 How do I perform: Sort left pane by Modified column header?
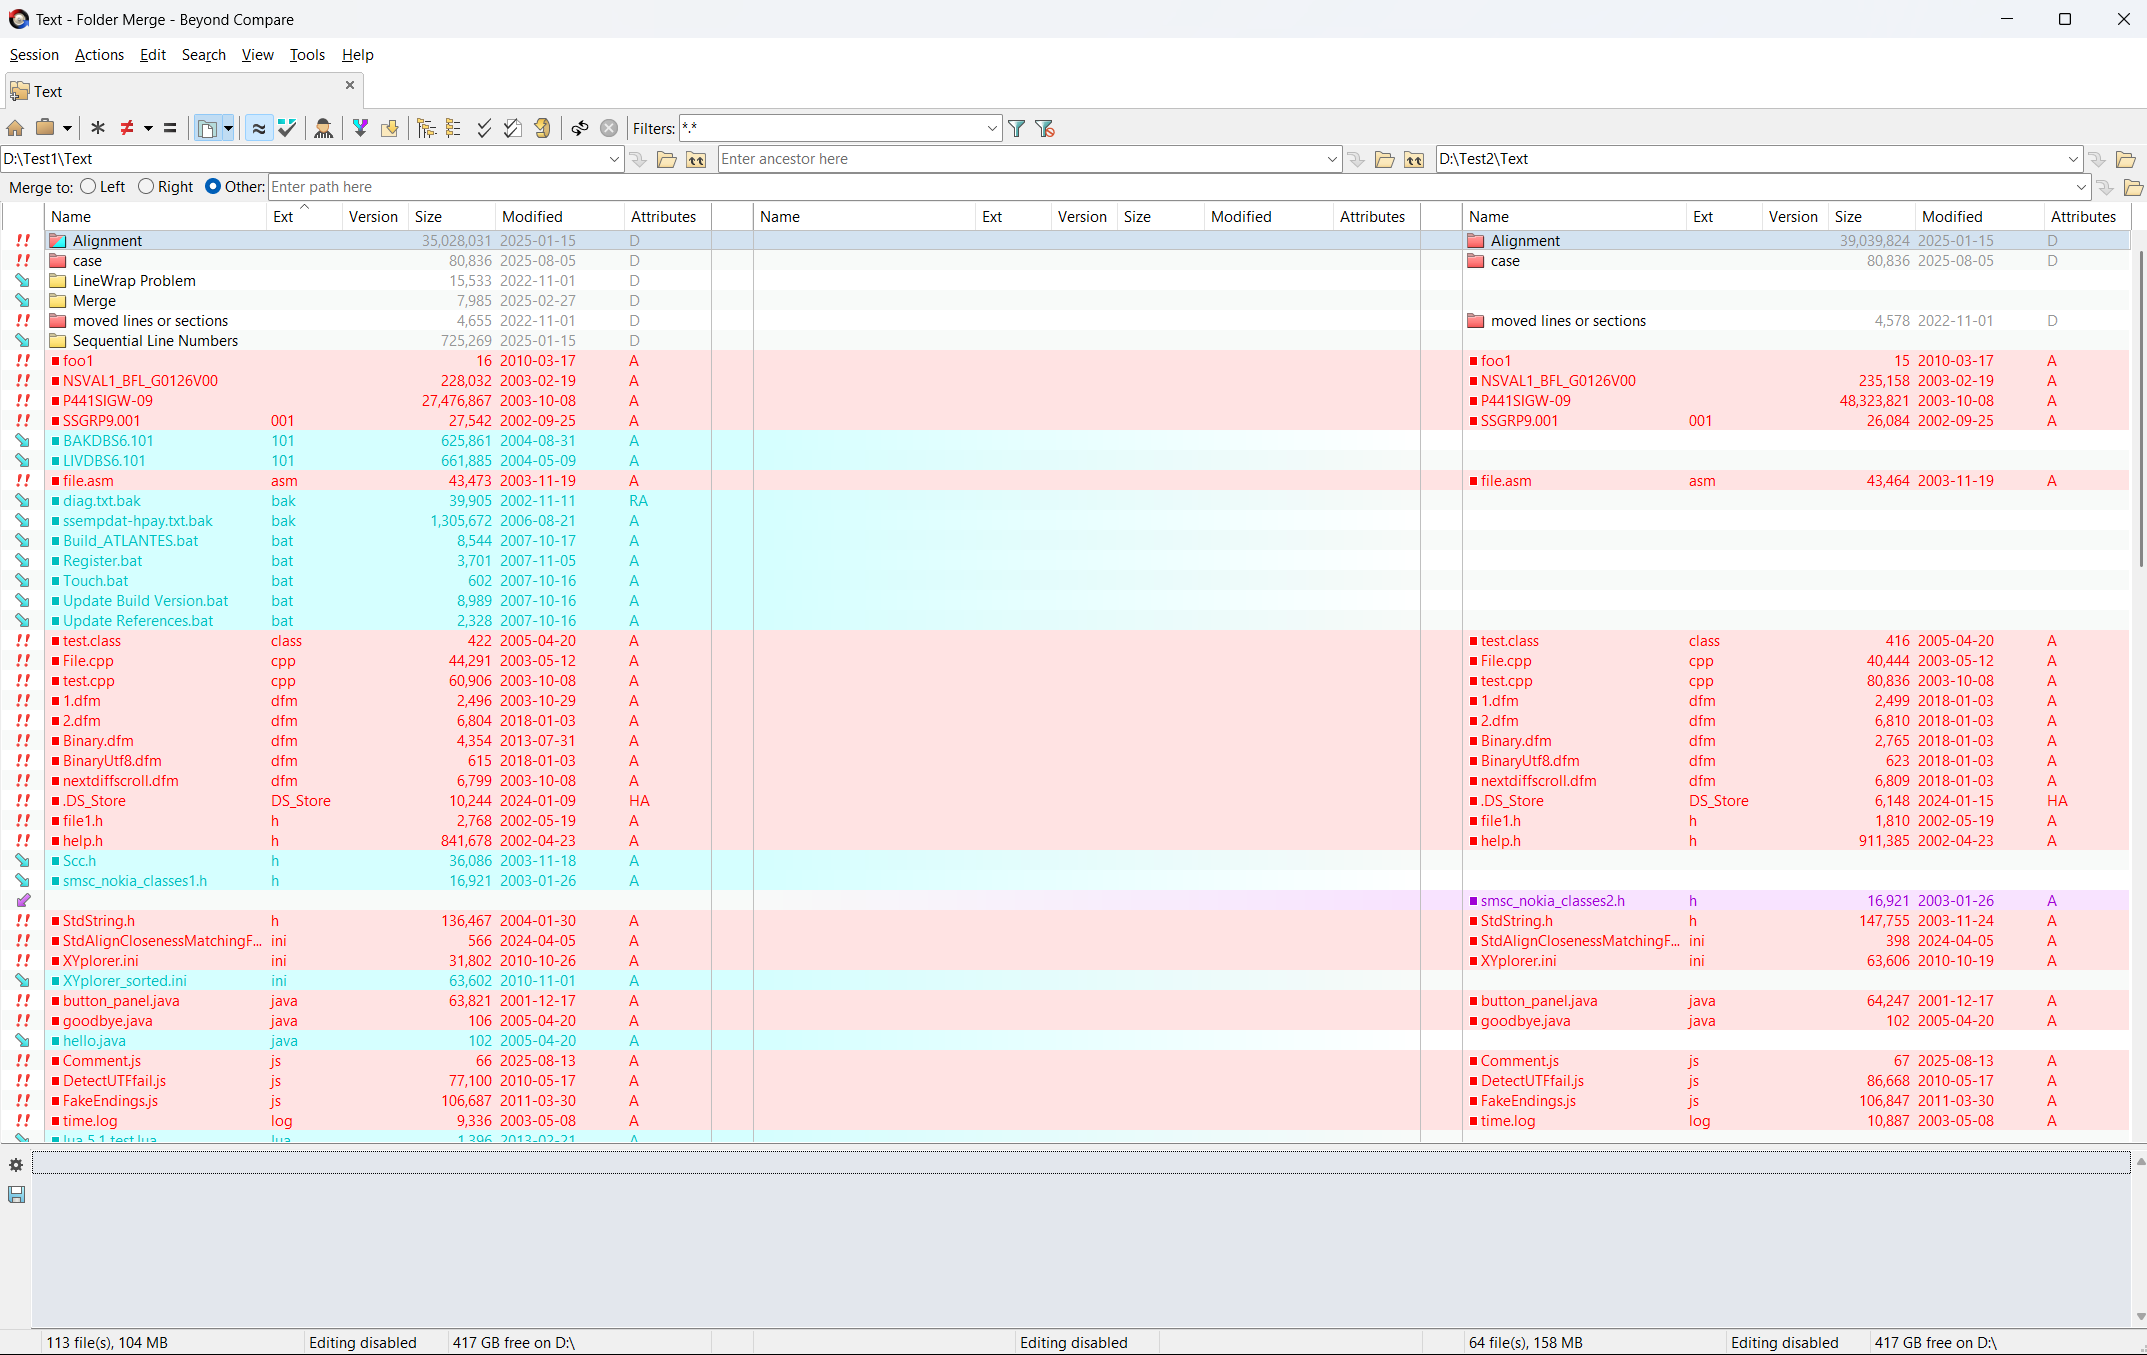tap(560, 217)
